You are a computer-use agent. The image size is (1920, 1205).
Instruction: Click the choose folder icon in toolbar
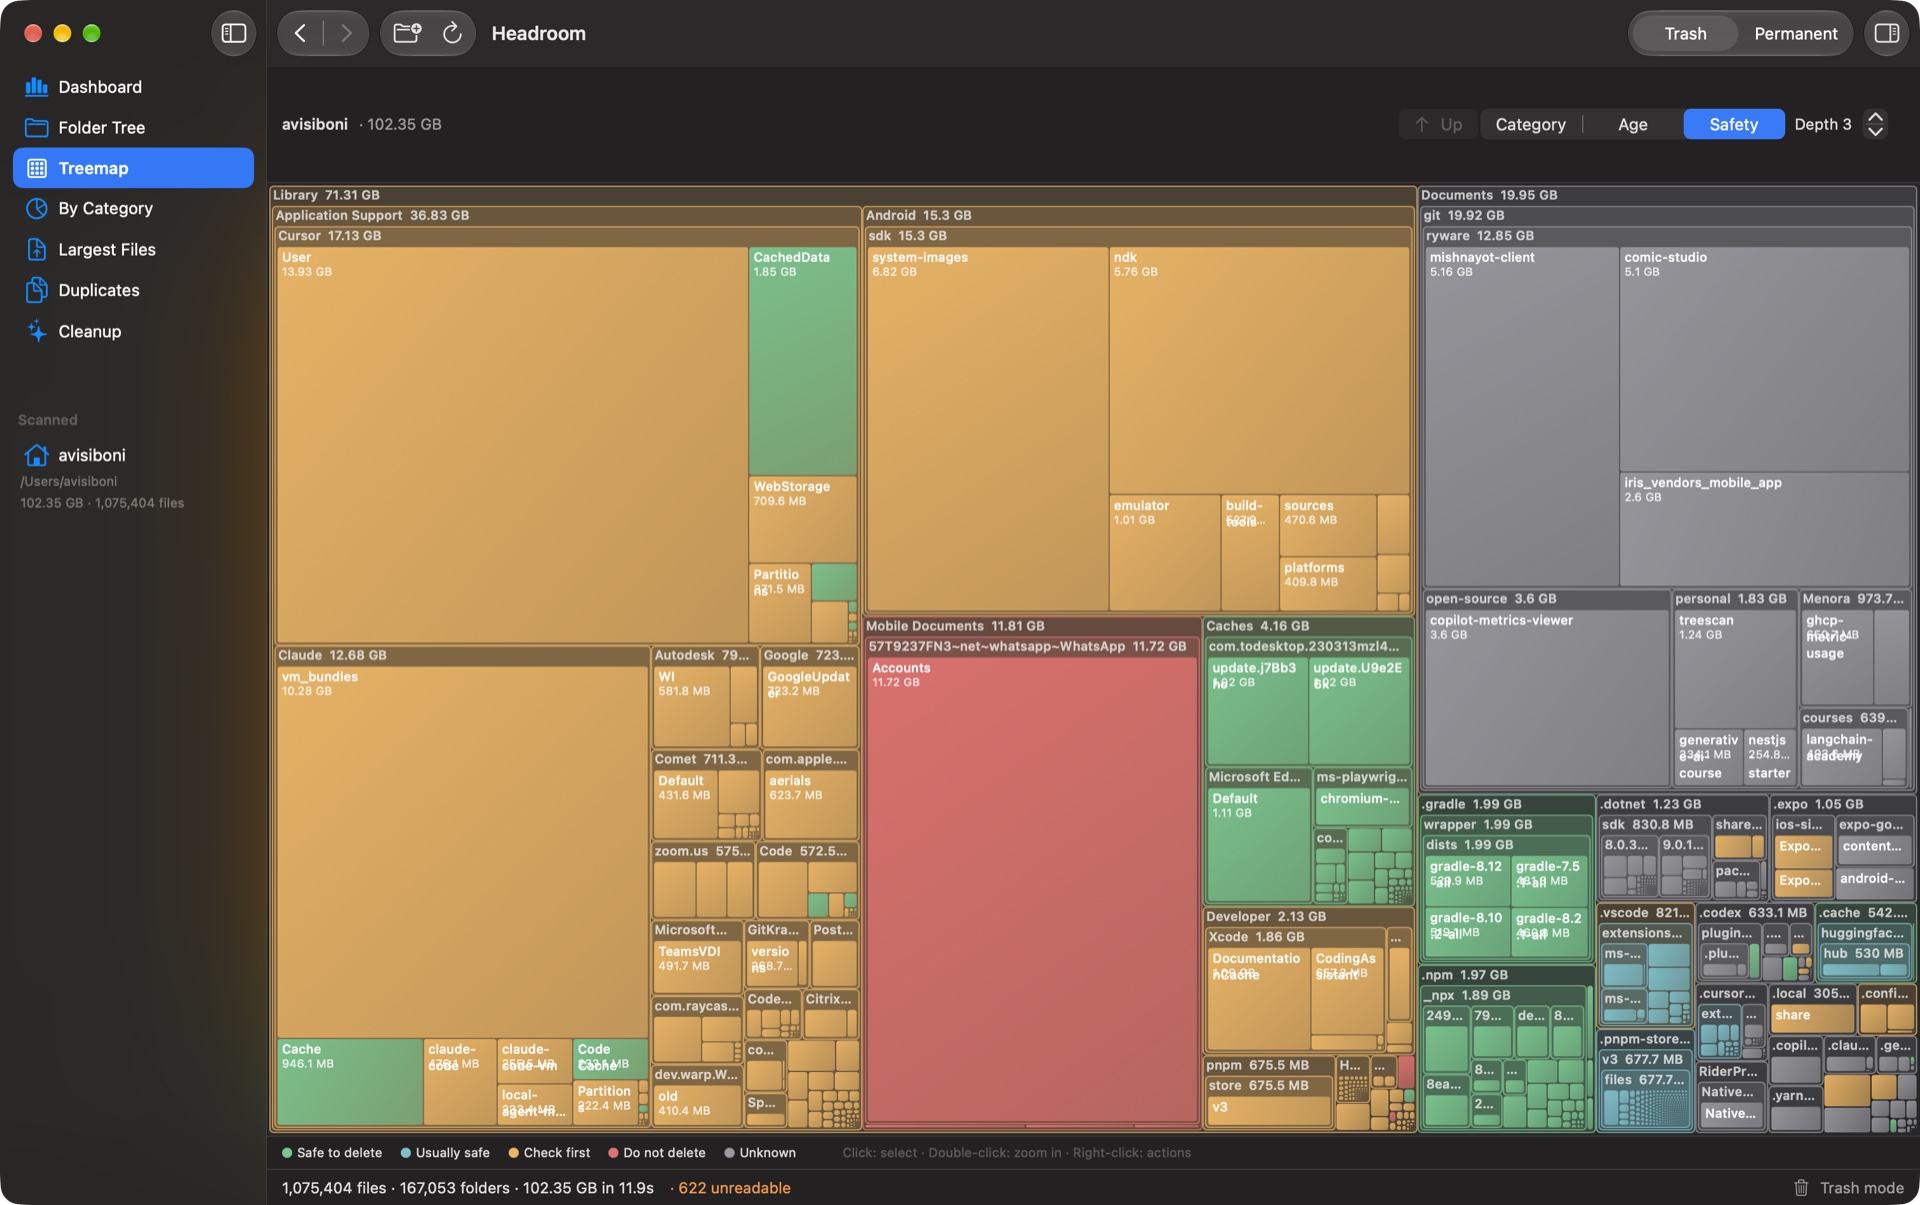click(x=407, y=33)
